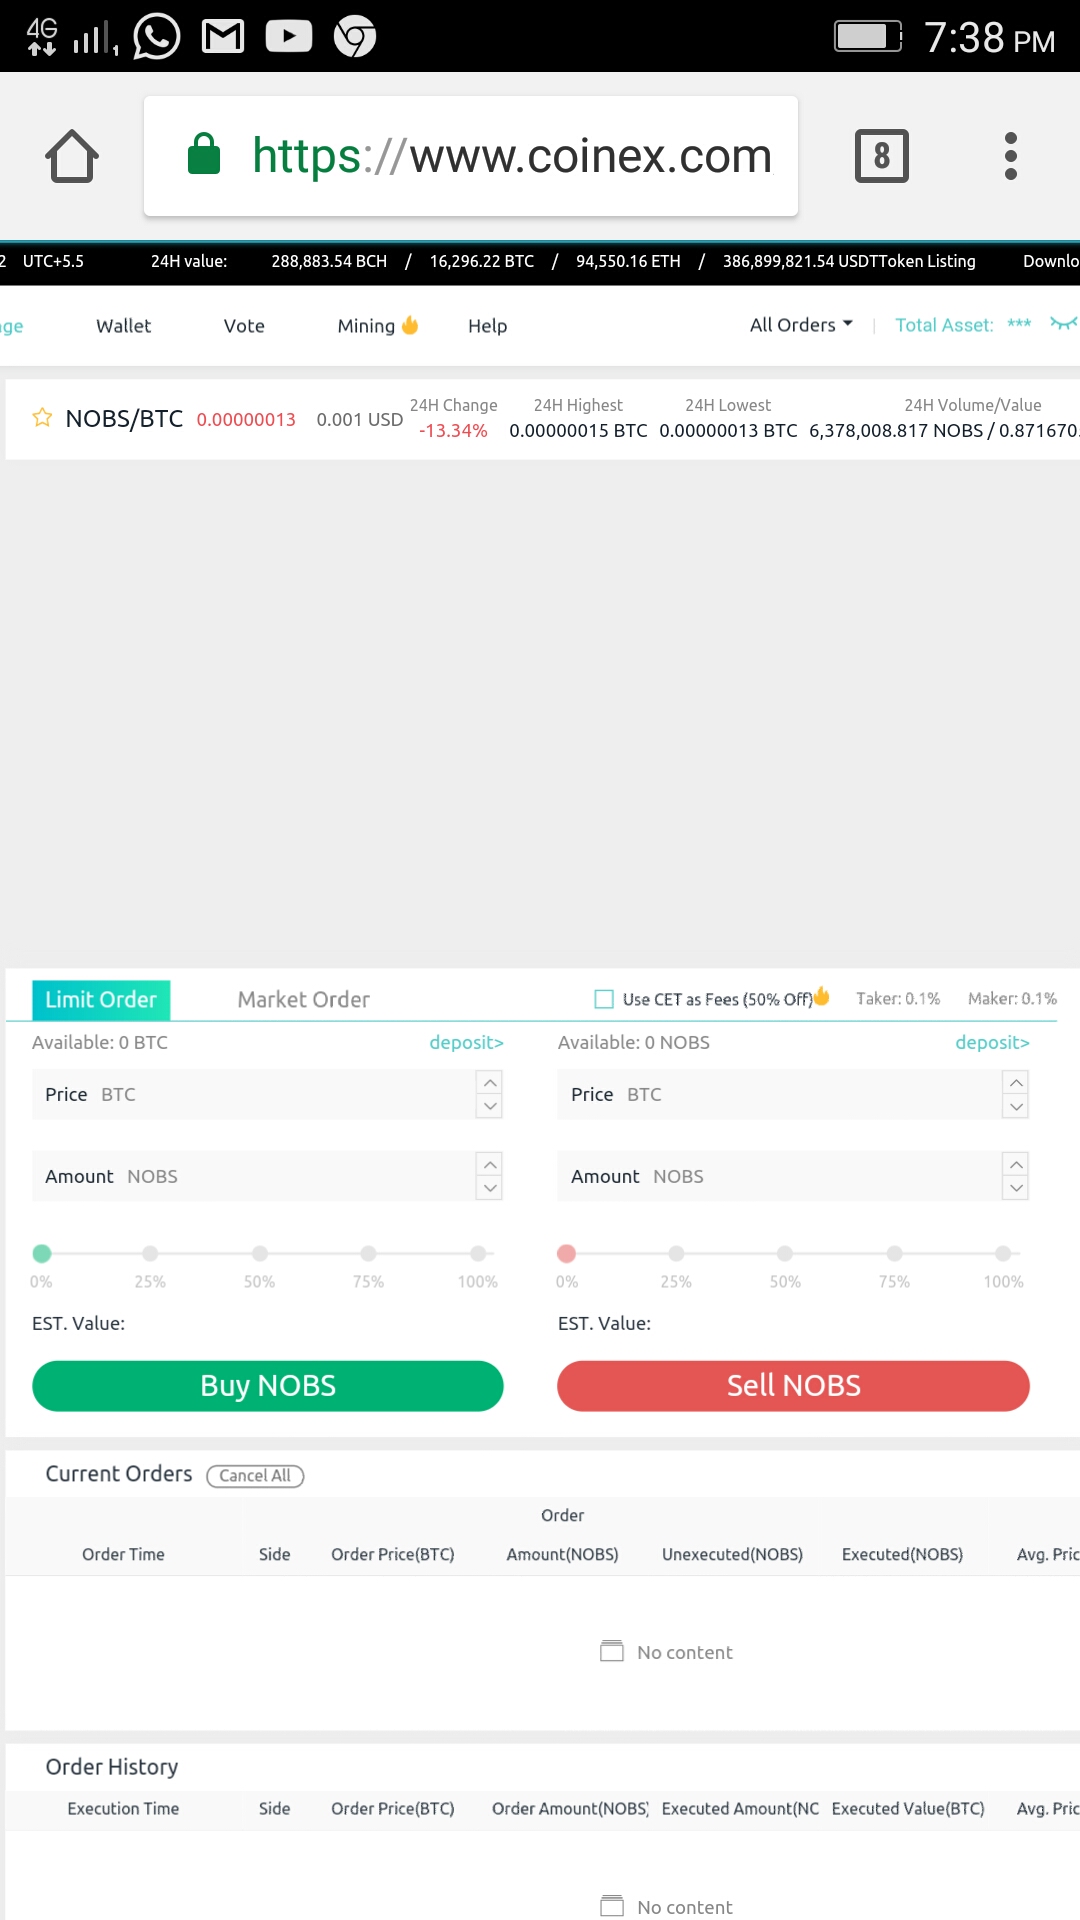The image size is (1080, 1920).
Task: Click the Total Asset label
Action: pyautogui.click(x=944, y=325)
